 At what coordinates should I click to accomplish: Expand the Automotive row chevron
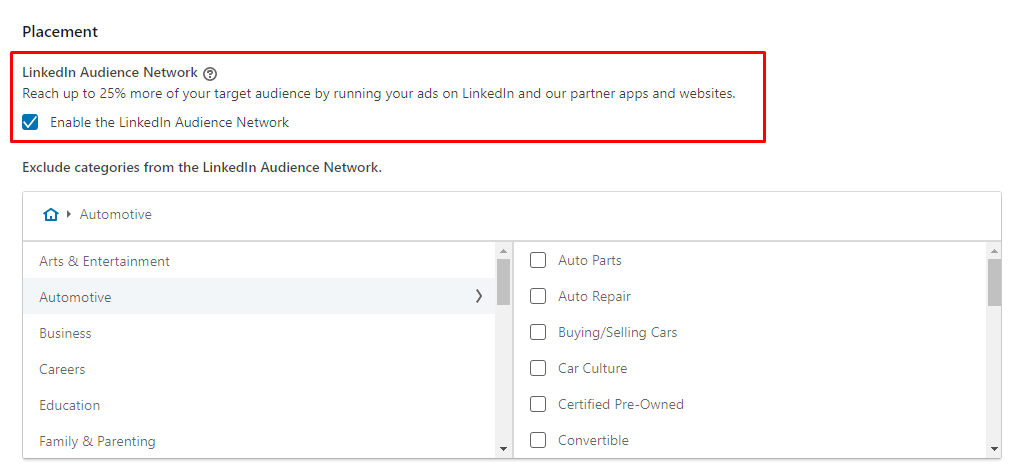[x=479, y=297]
